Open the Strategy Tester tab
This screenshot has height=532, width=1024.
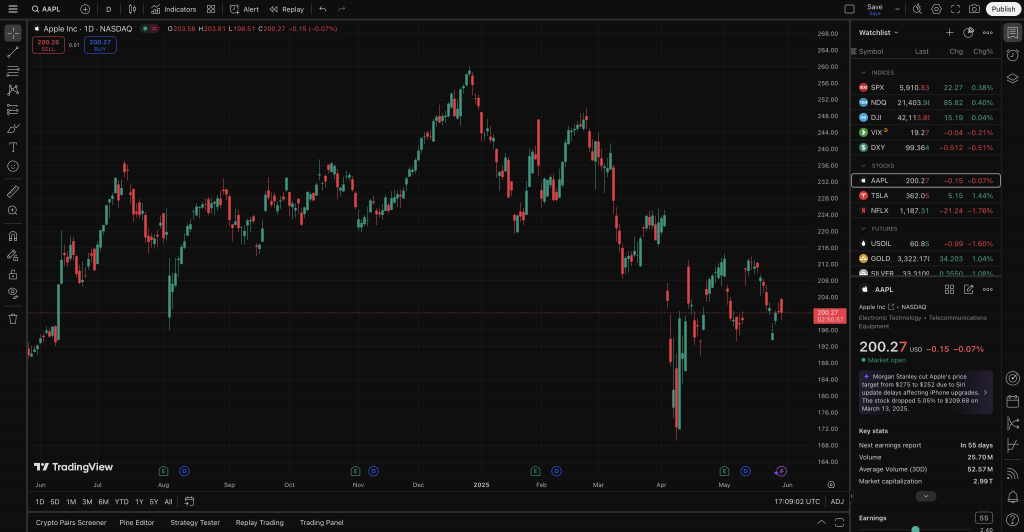pyautogui.click(x=195, y=523)
